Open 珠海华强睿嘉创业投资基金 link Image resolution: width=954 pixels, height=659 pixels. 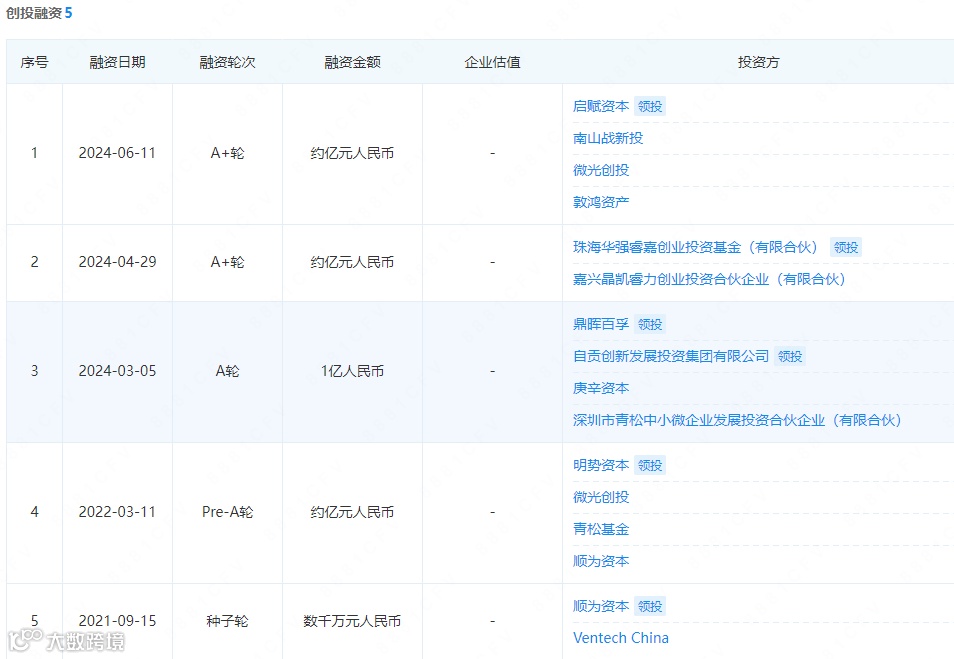[698, 247]
